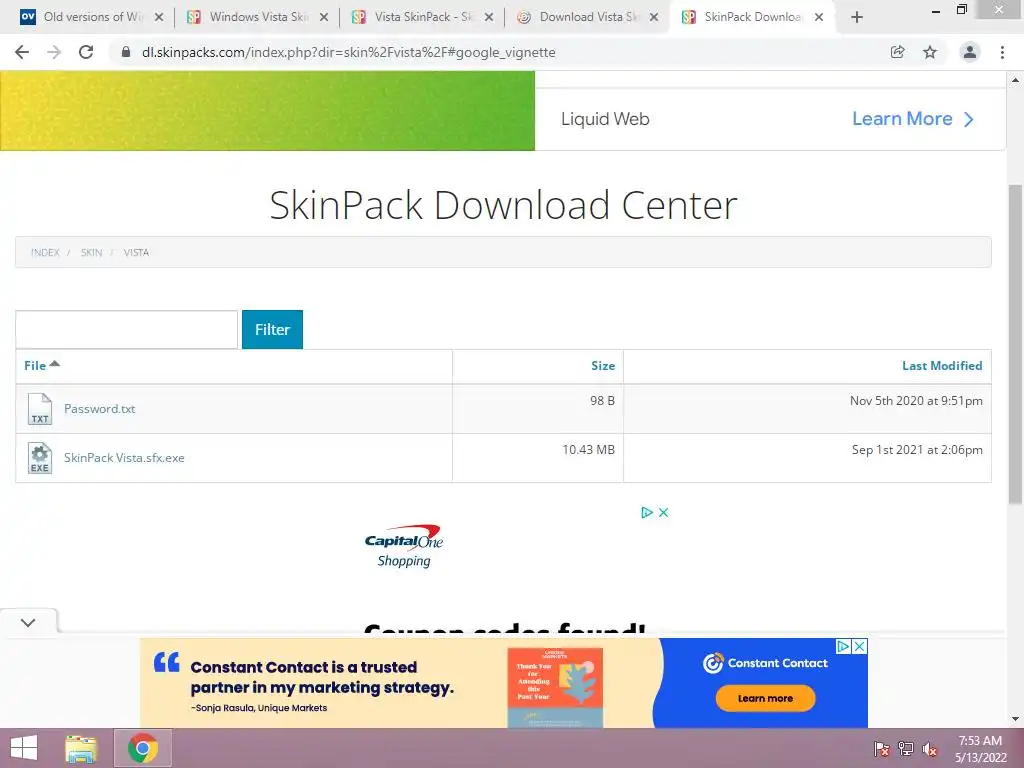Open a new tab with plus button
1024x768 pixels.
point(857,18)
